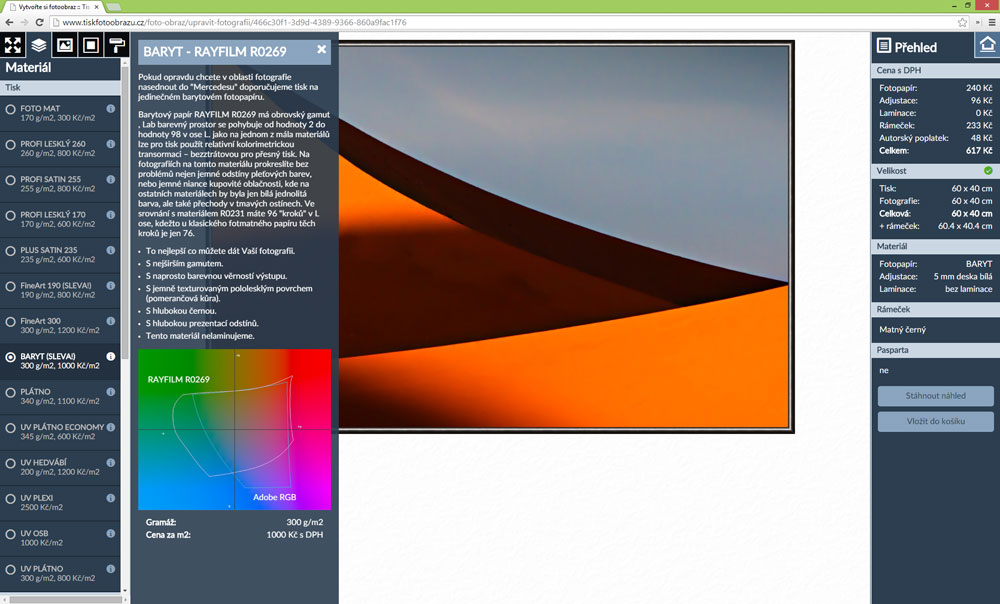Click the Stáhnout náhled button
The height and width of the screenshot is (604, 1000).
coord(935,396)
